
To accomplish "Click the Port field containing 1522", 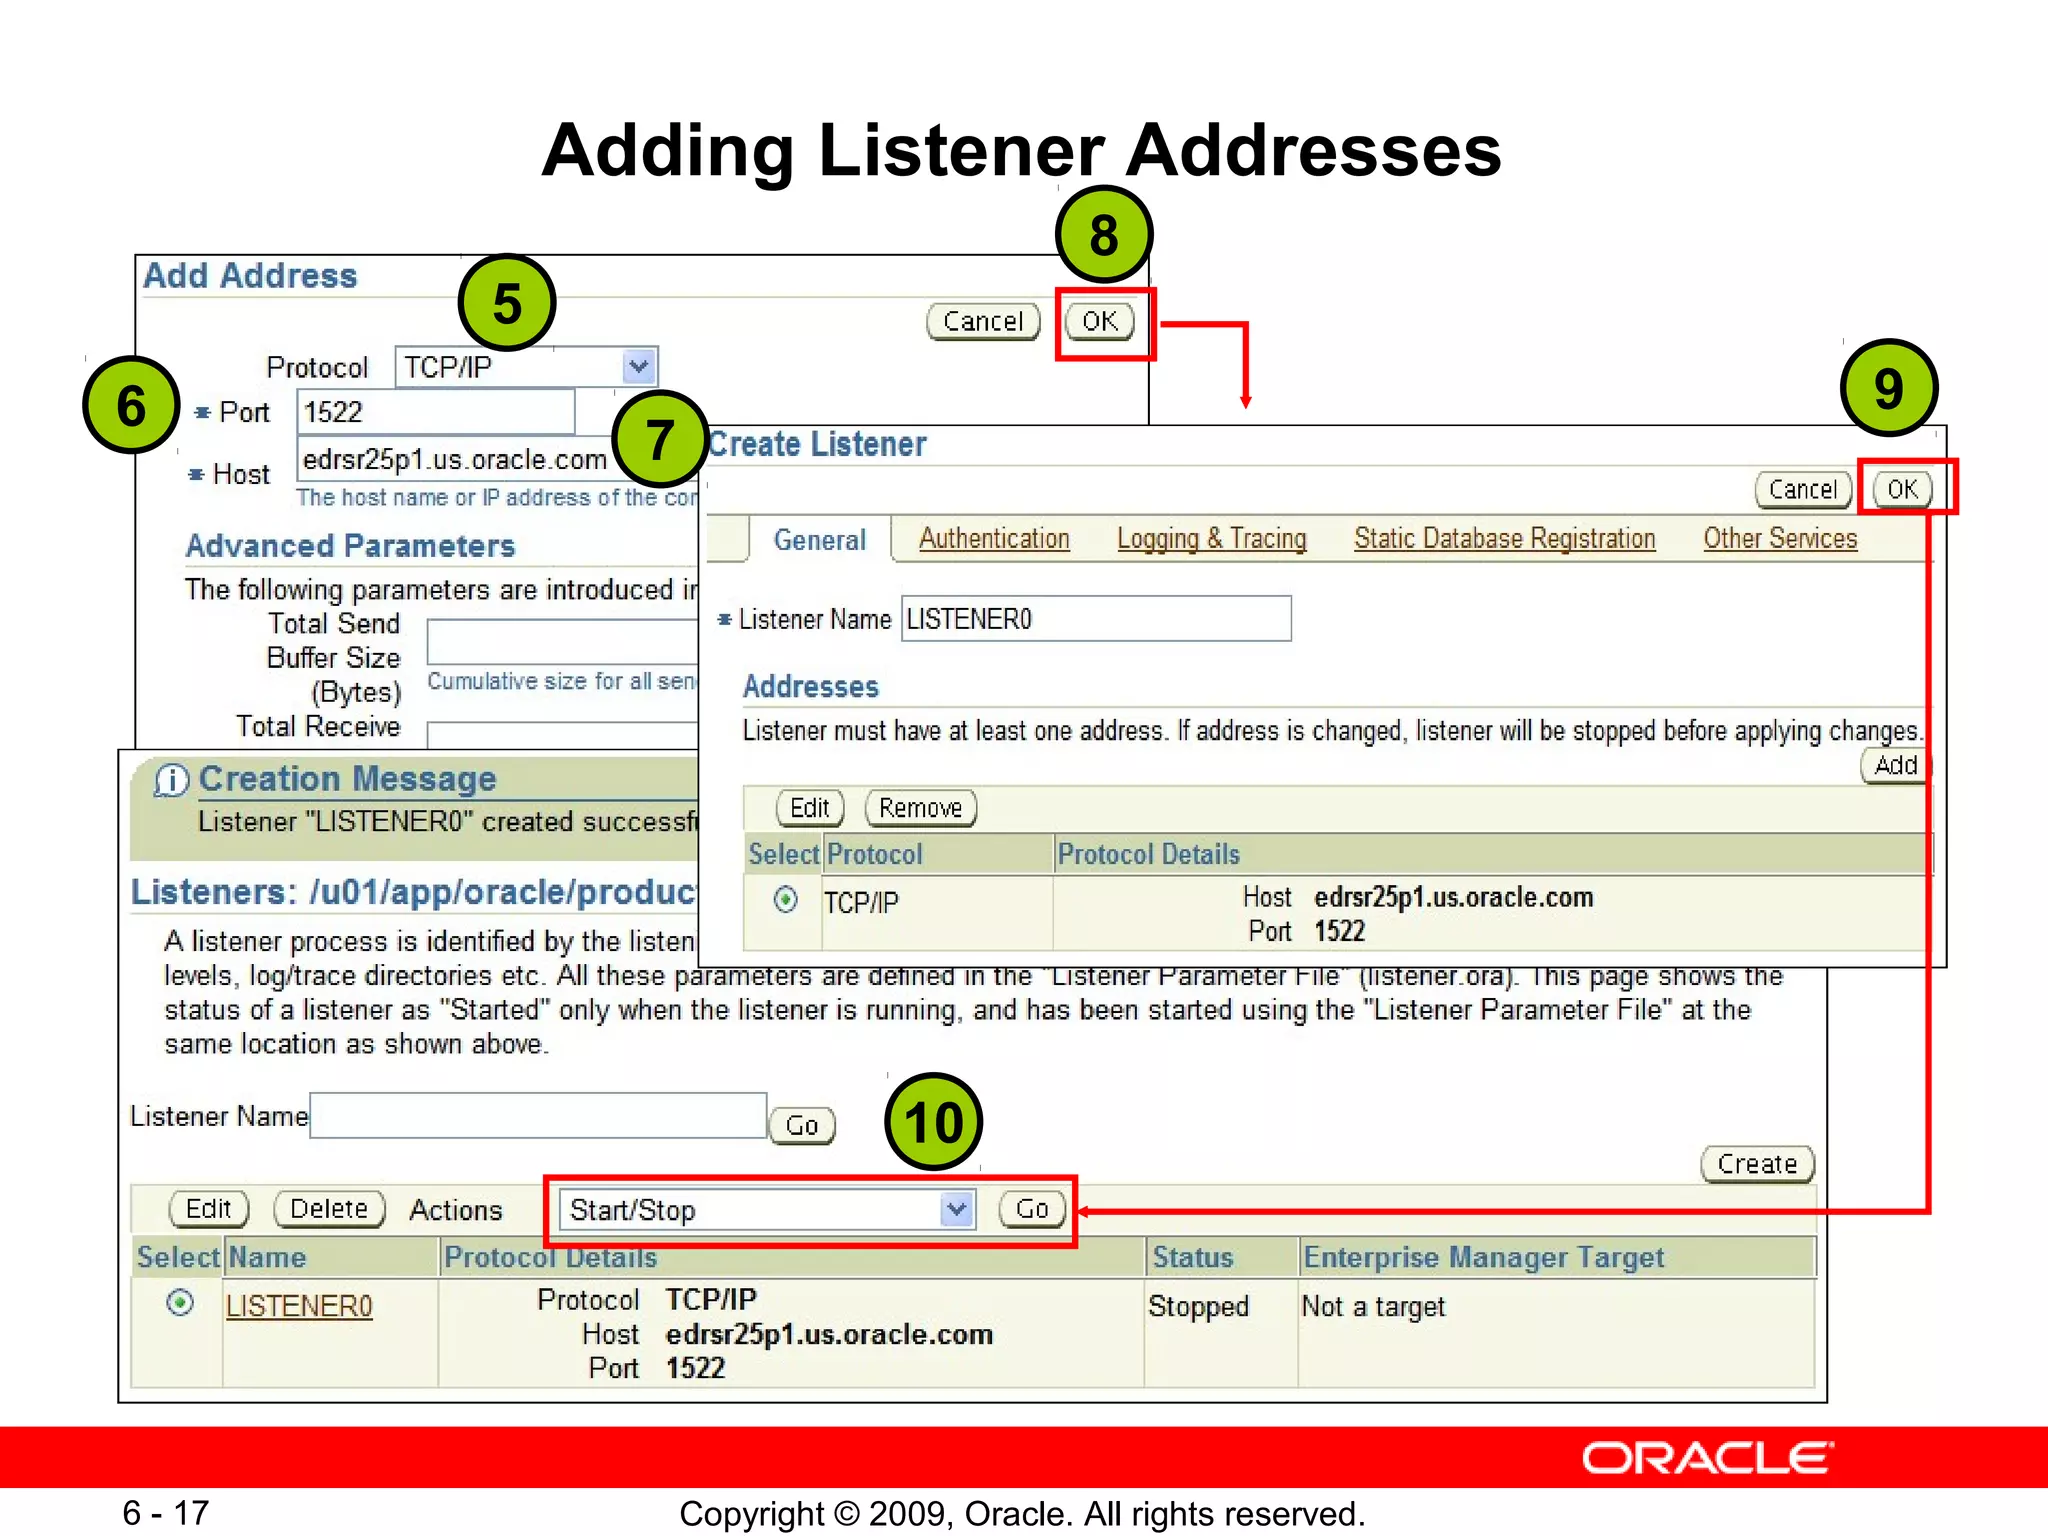I will tap(436, 412).
